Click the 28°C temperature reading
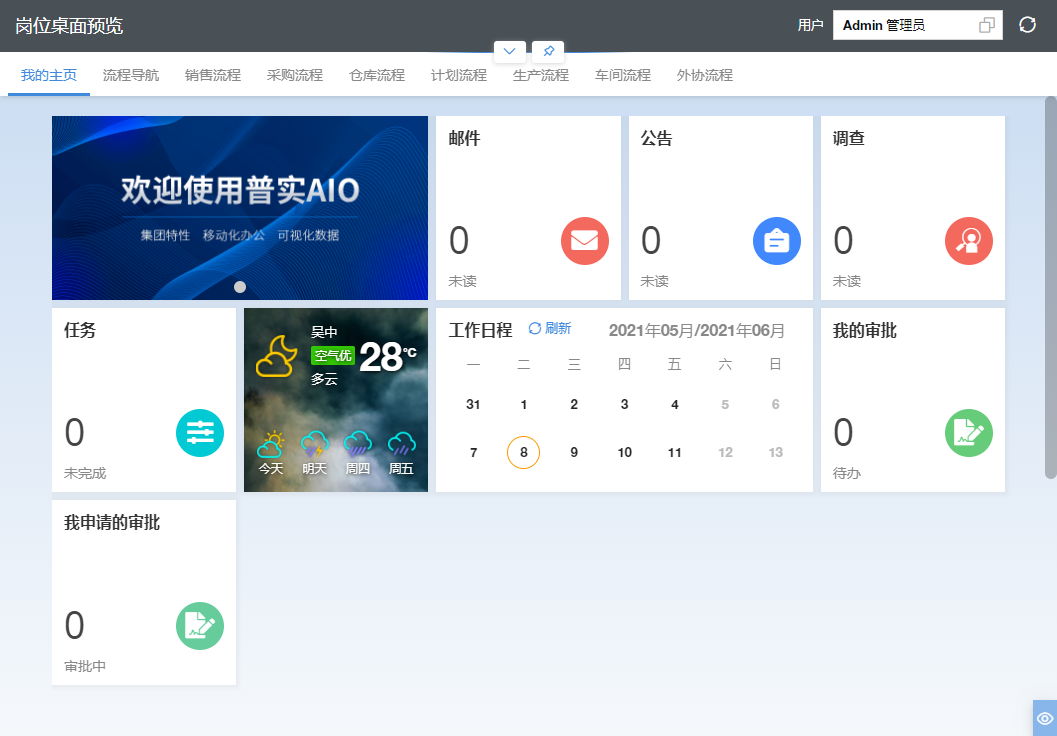The image size is (1057, 736). (388, 357)
